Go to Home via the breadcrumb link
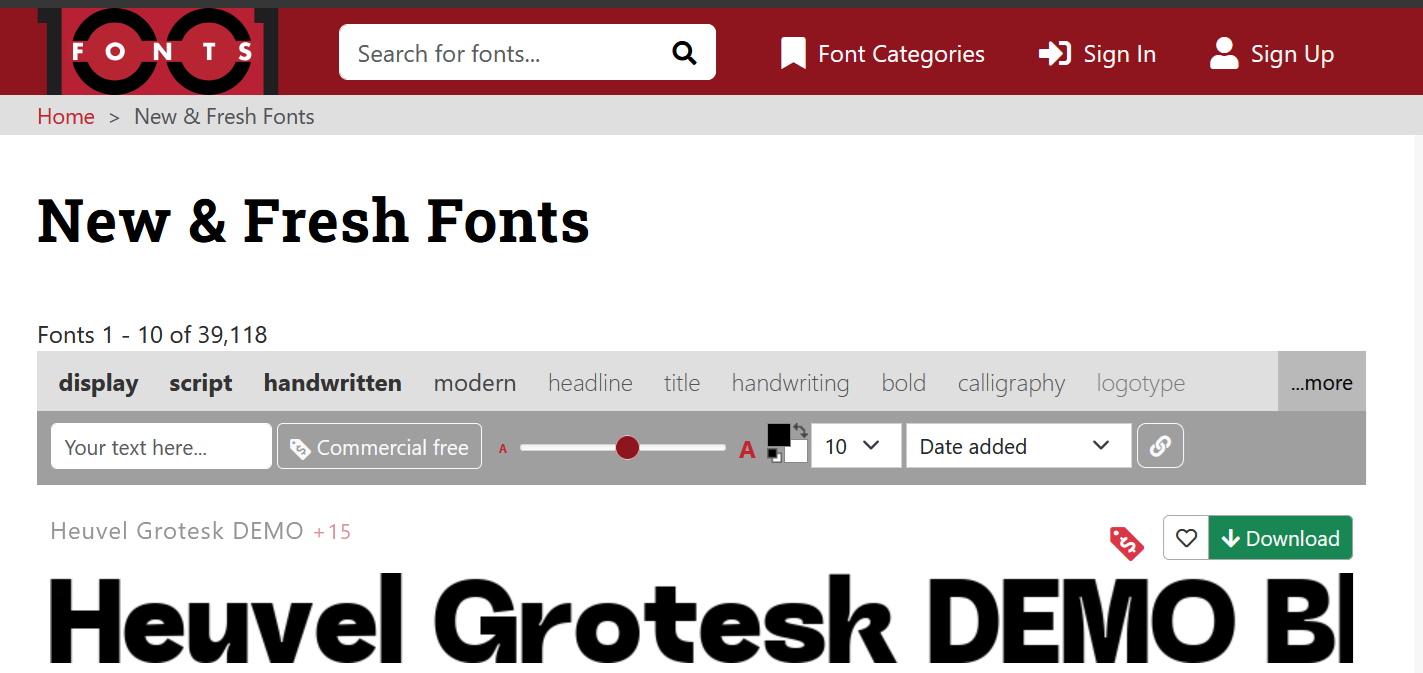Screen dimensions: 1423x673 [65, 116]
